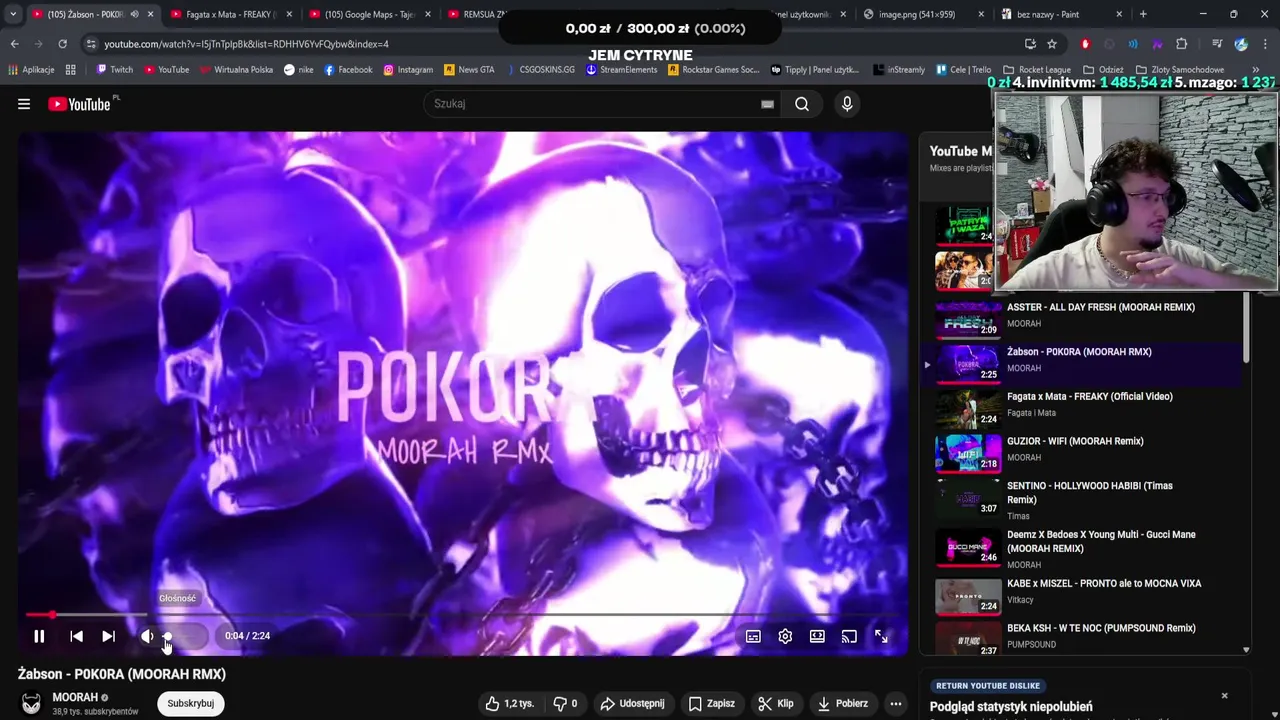Enter fullscreen mode in player
Viewport: 1280px width, 720px height.
coord(881,636)
